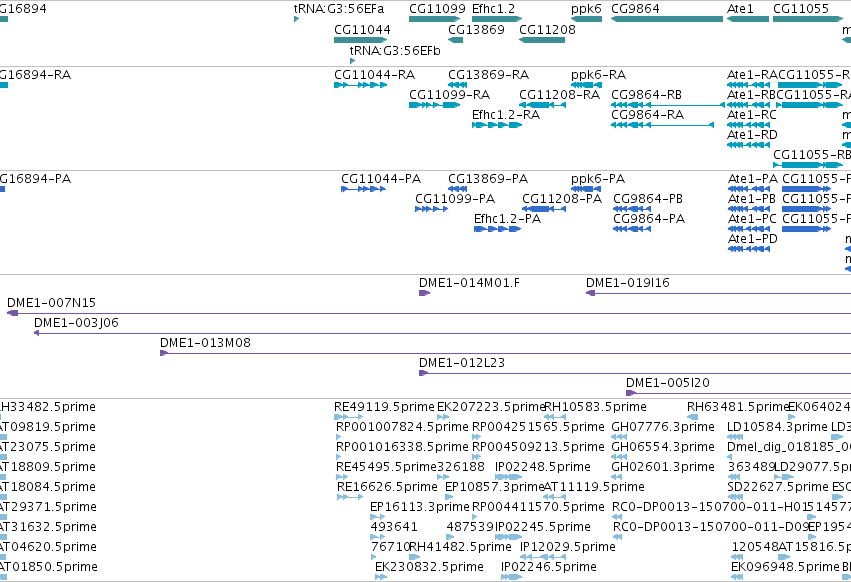Open protein ppk6-PA label
Viewport: 851px width, 582px height.
click(598, 179)
